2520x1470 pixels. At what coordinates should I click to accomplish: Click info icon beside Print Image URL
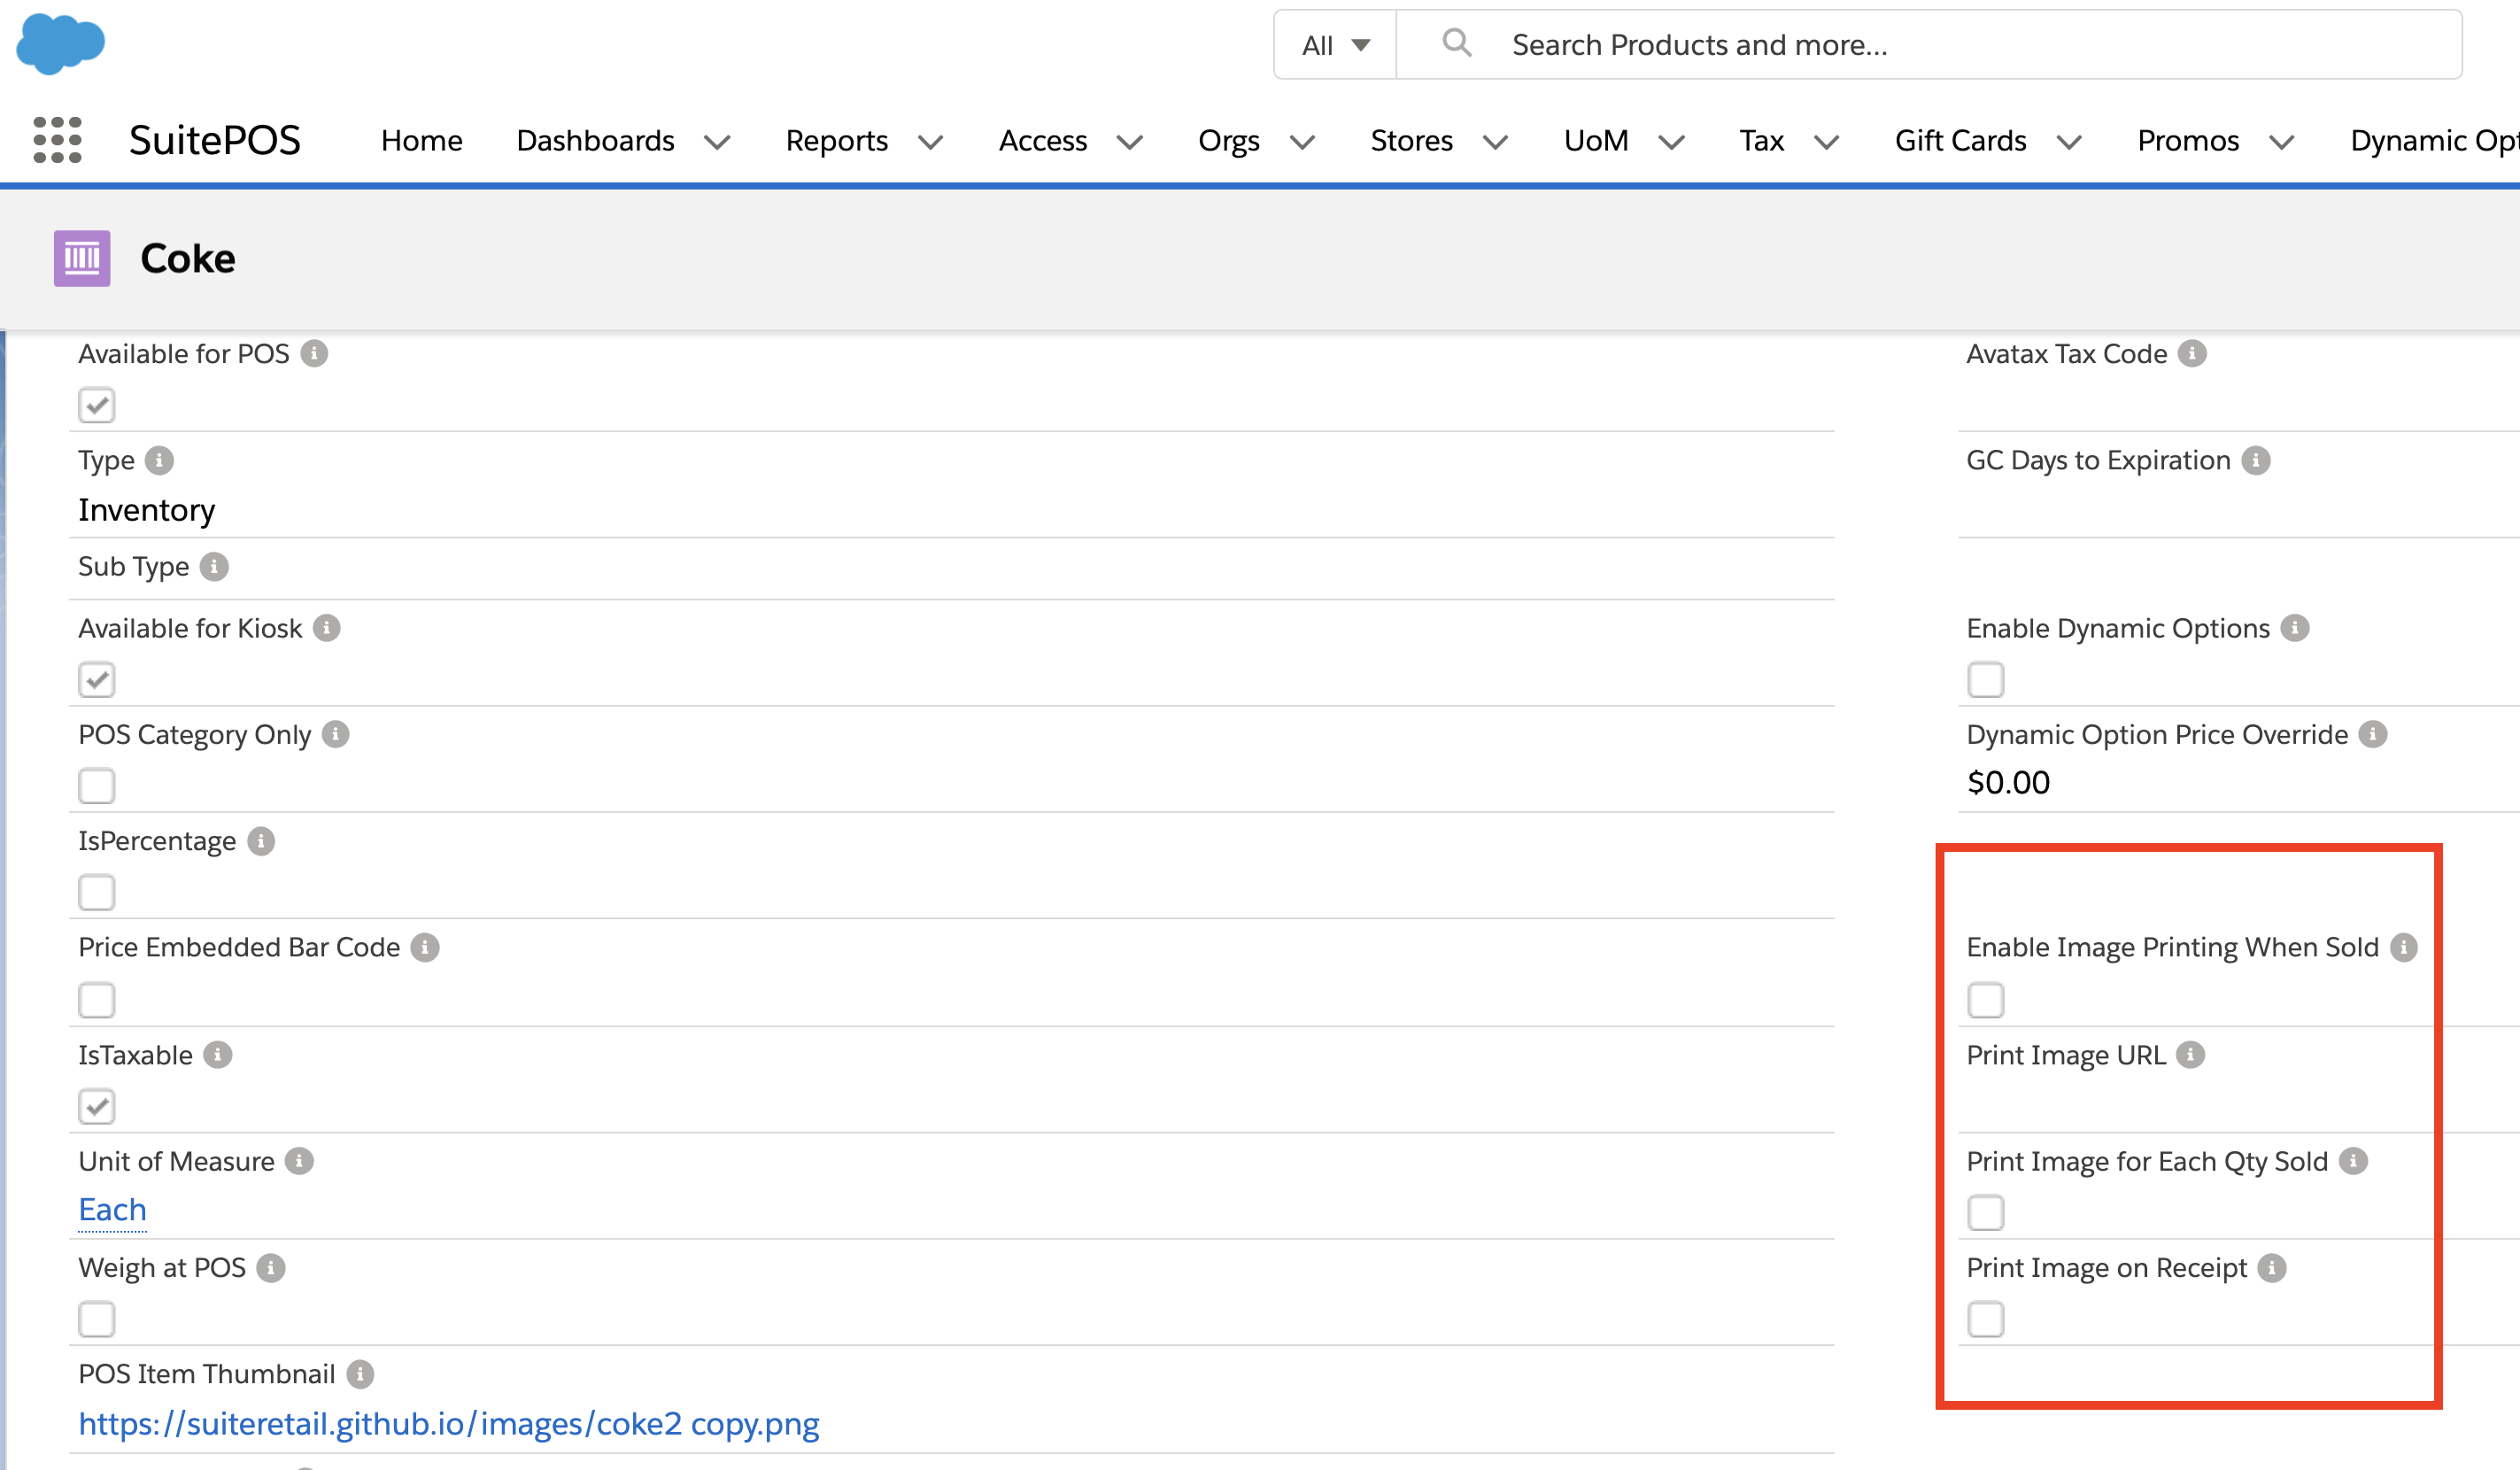coord(2190,1055)
